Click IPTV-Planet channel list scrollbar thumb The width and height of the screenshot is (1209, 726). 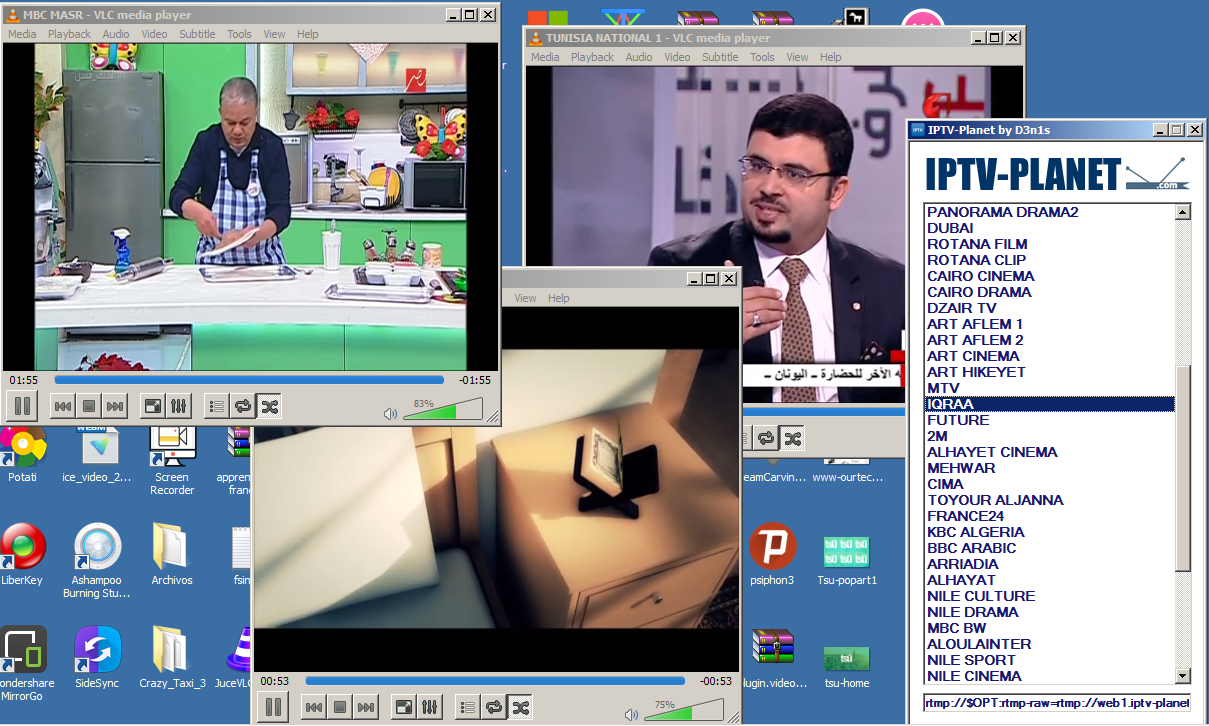click(1183, 469)
